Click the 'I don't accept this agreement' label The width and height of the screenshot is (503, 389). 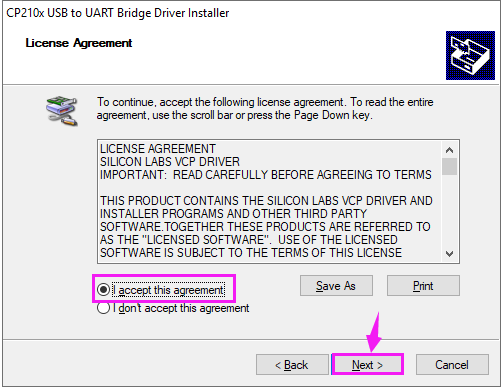(181, 308)
